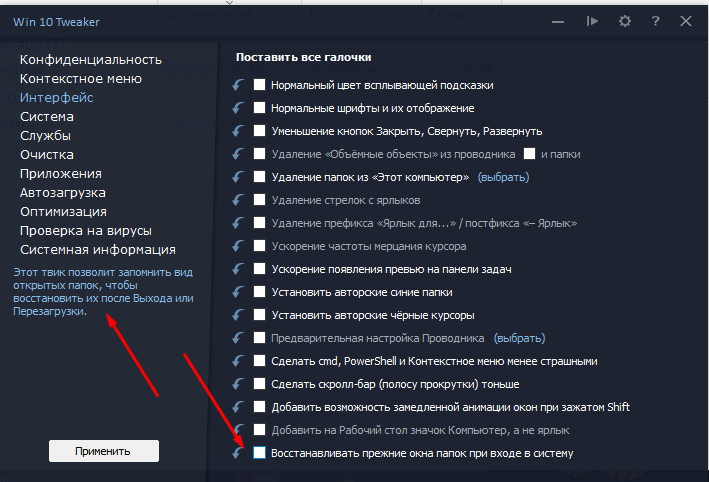Click the Применить button

point(104,451)
